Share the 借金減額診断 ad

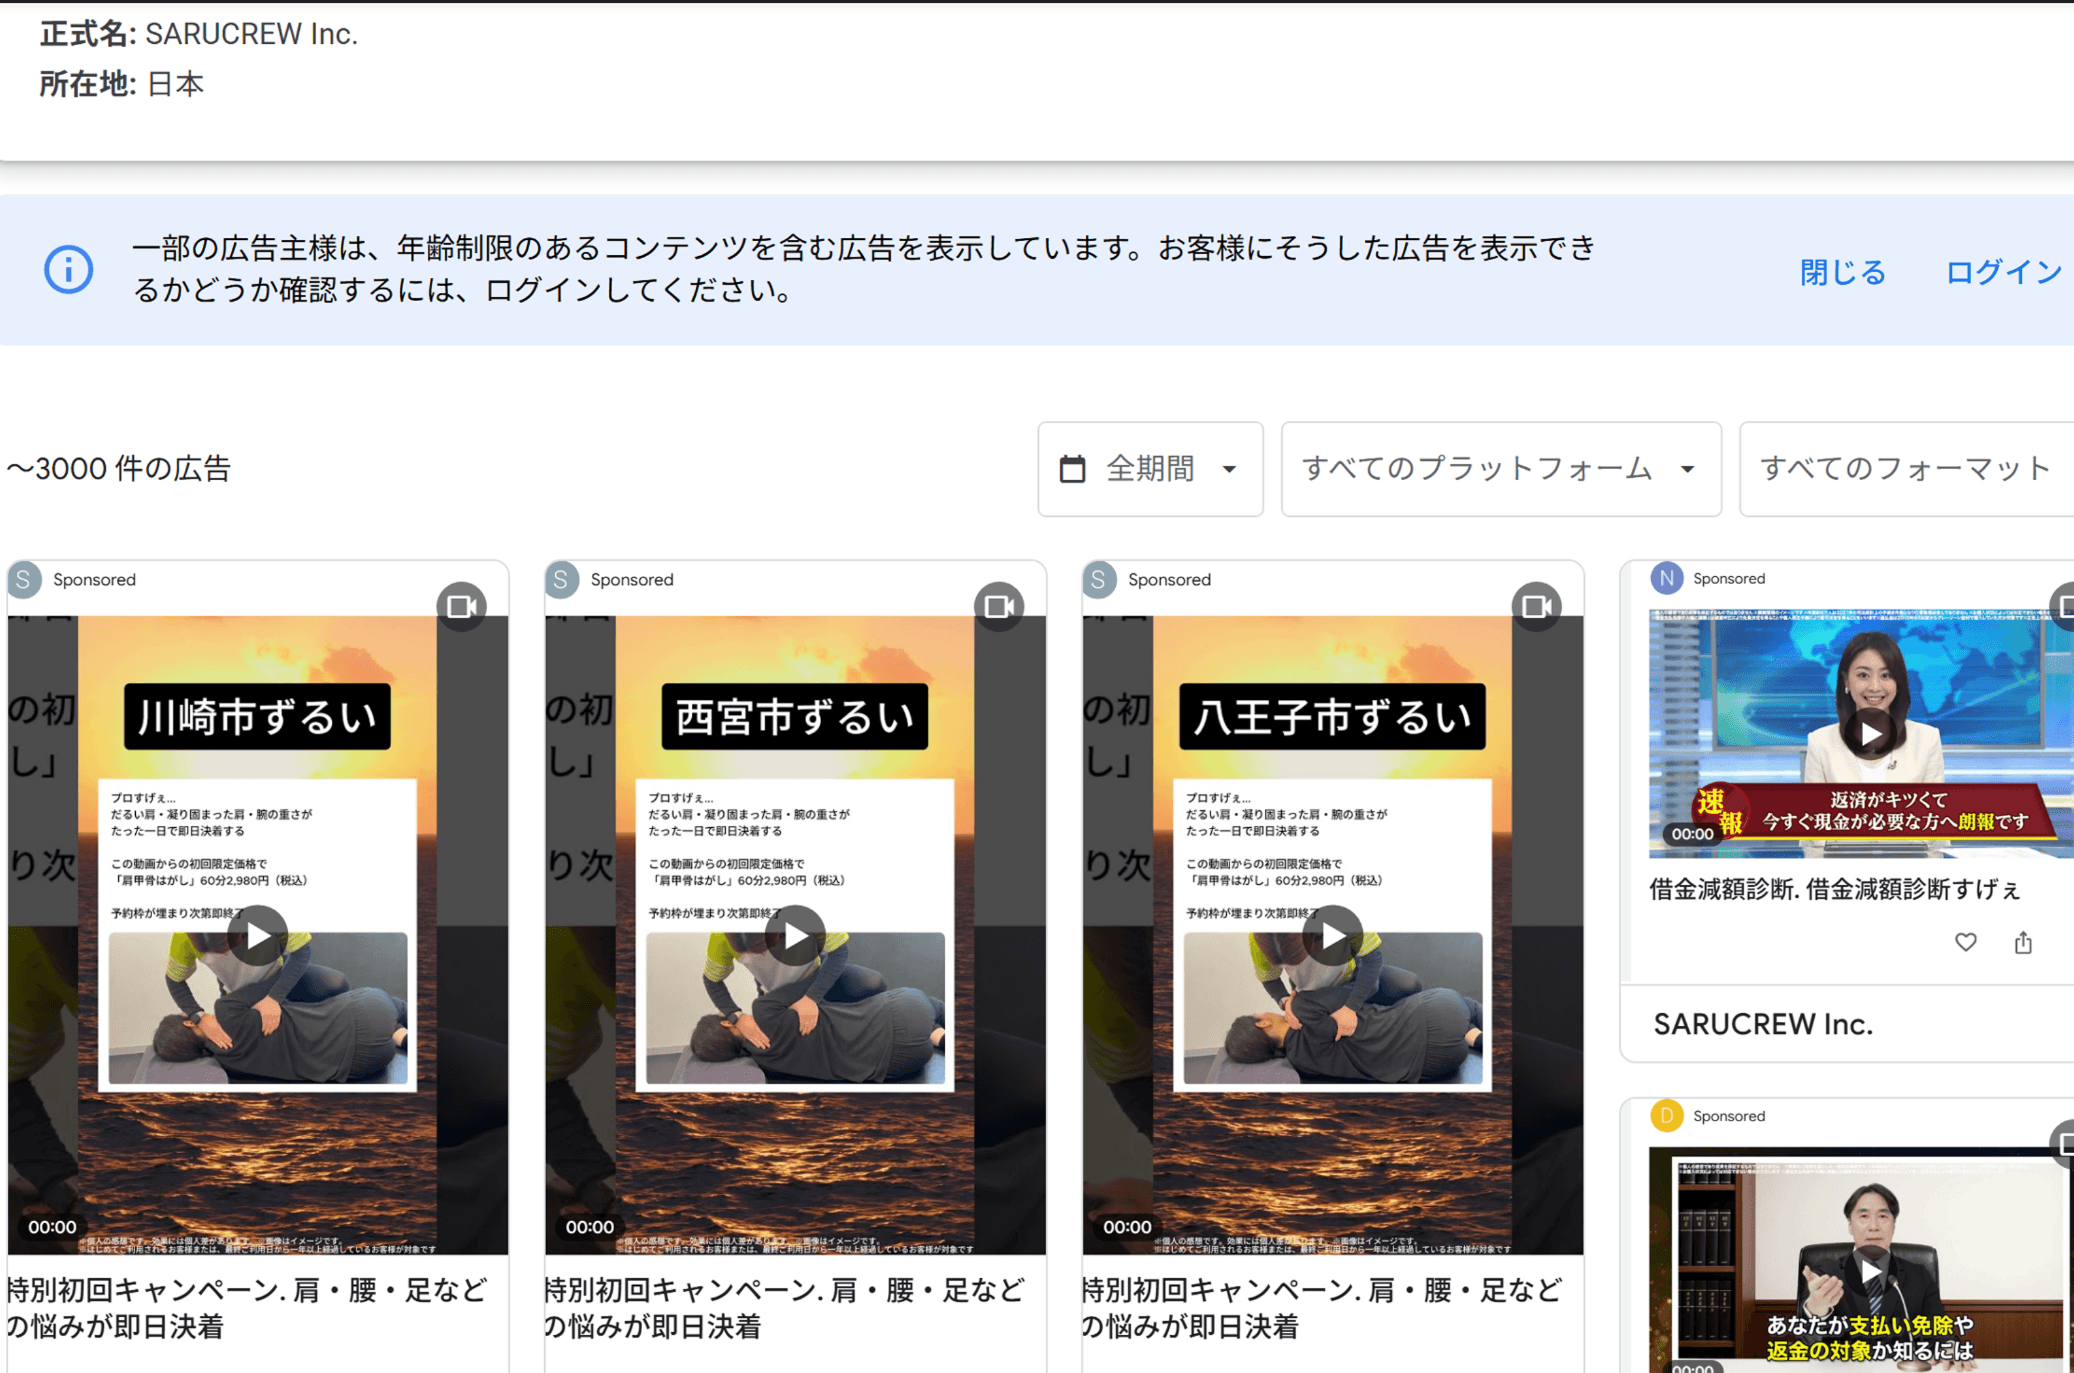coord(2023,942)
